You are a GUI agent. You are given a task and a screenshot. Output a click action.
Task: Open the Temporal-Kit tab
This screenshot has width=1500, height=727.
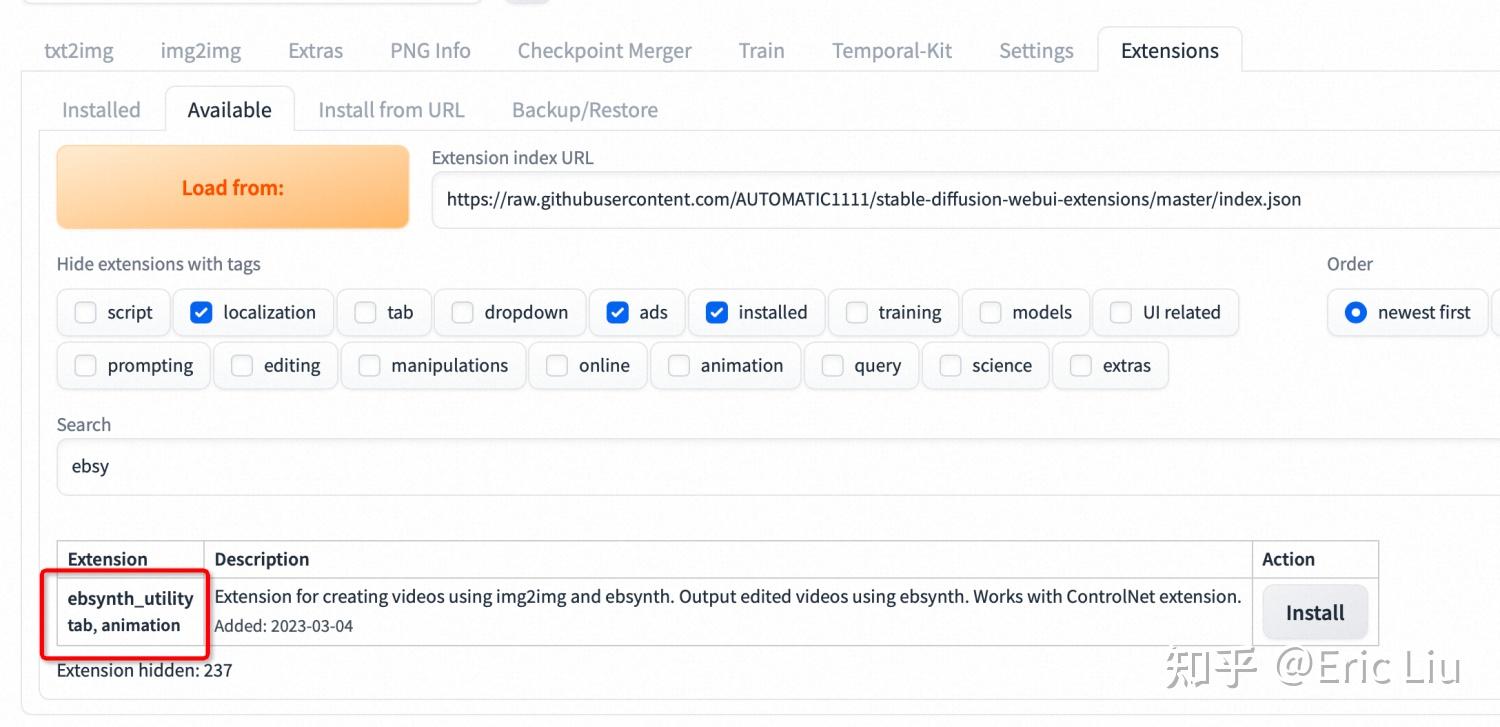click(x=892, y=51)
